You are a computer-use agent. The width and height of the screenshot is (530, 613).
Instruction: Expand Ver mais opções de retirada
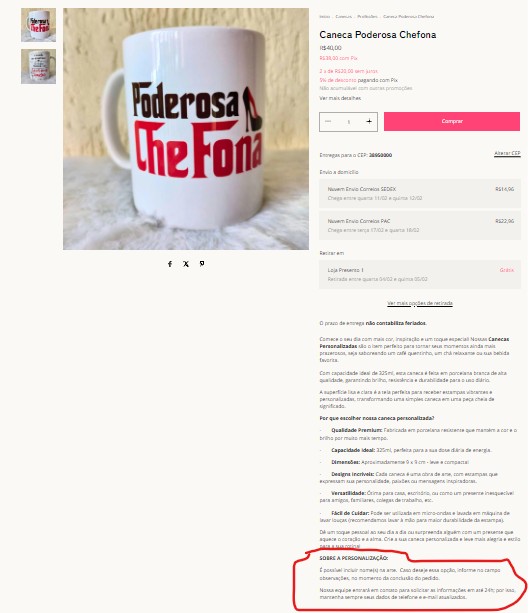click(x=420, y=303)
